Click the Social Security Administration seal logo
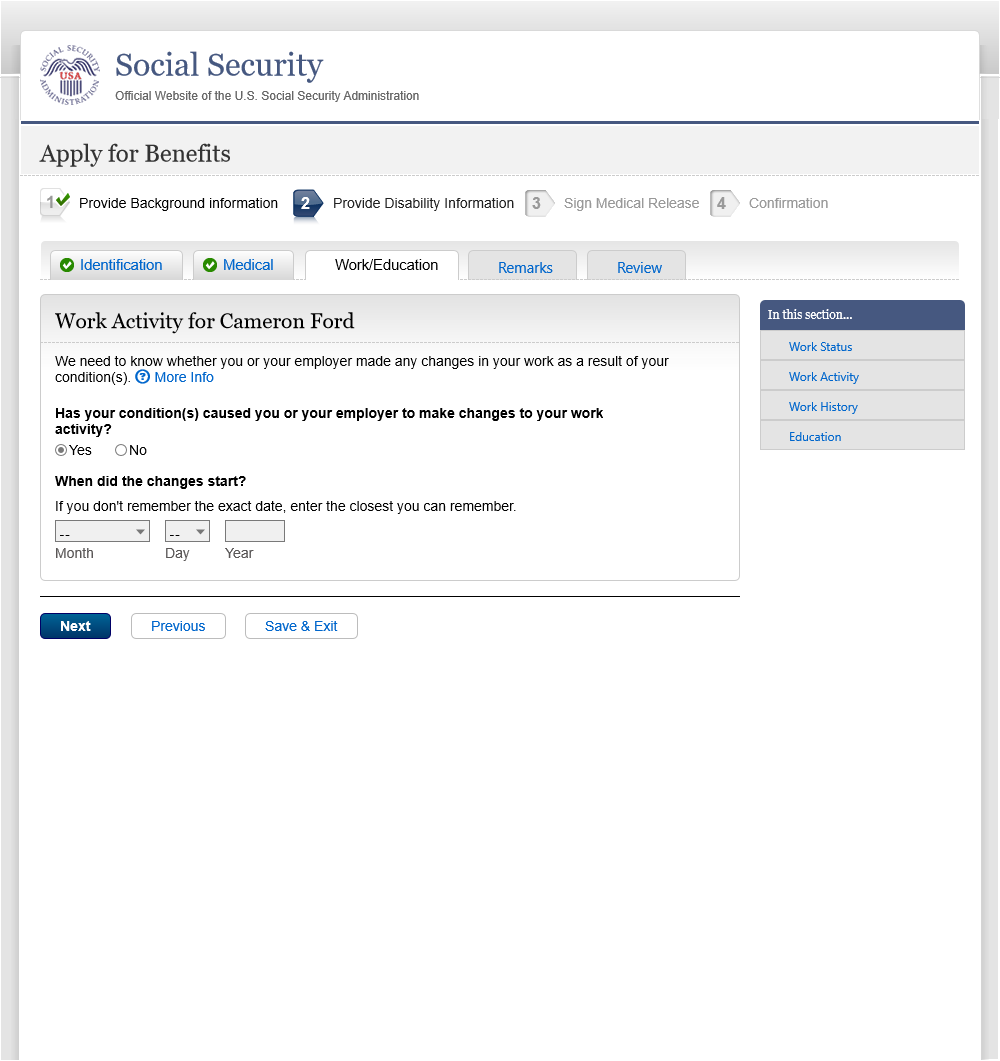Image resolution: width=1000 pixels, height=1061 pixels. click(x=70, y=76)
